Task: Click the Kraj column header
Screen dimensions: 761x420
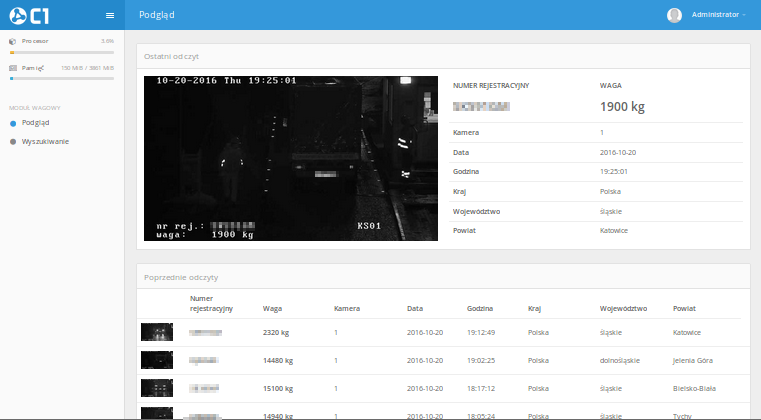Action: pos(534,308)
